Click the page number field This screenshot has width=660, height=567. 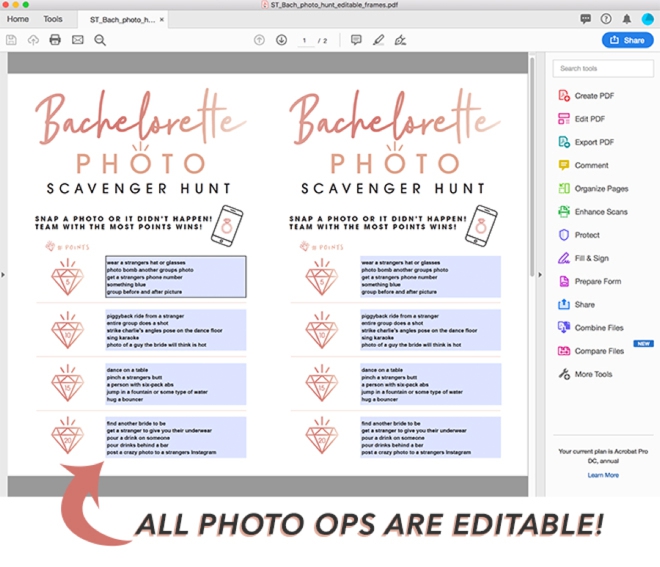click(x=305, y=40)
